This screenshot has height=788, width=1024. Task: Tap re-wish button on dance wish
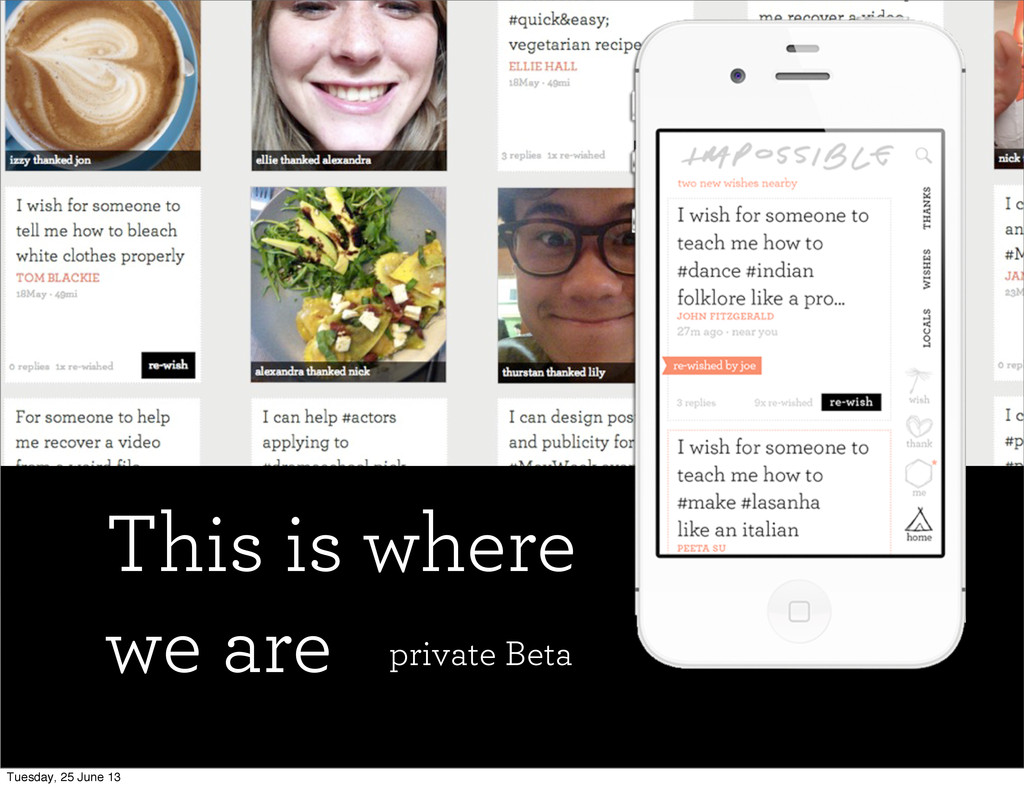click(851, 402)
